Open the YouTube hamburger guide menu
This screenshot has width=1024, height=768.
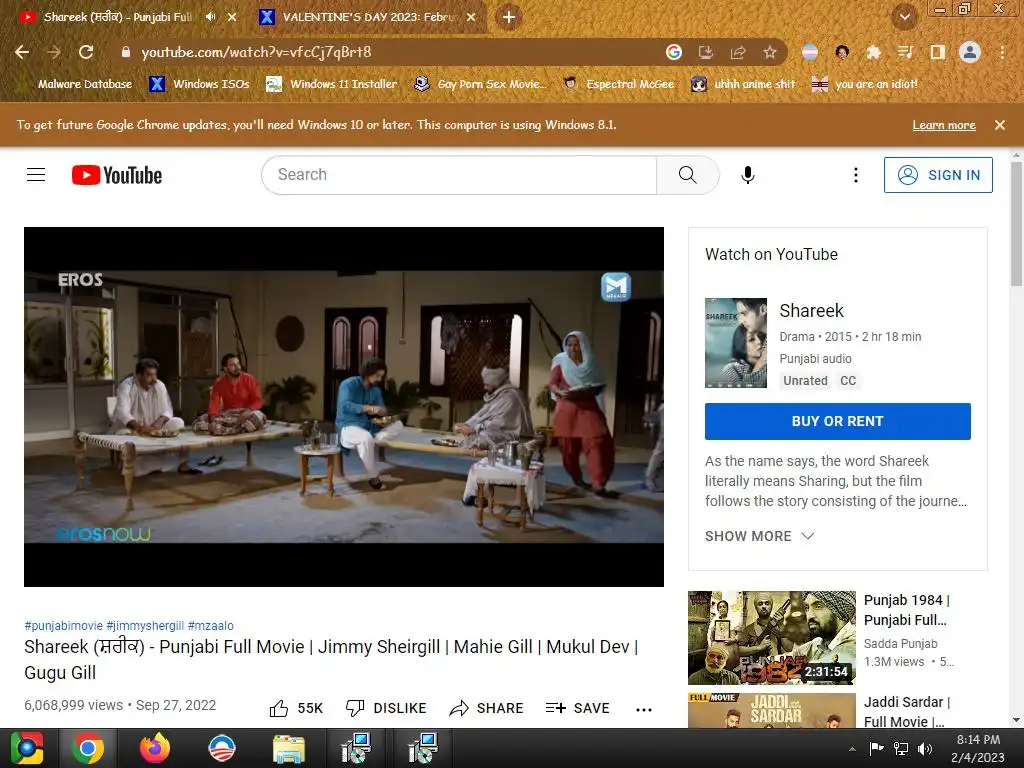36,175
